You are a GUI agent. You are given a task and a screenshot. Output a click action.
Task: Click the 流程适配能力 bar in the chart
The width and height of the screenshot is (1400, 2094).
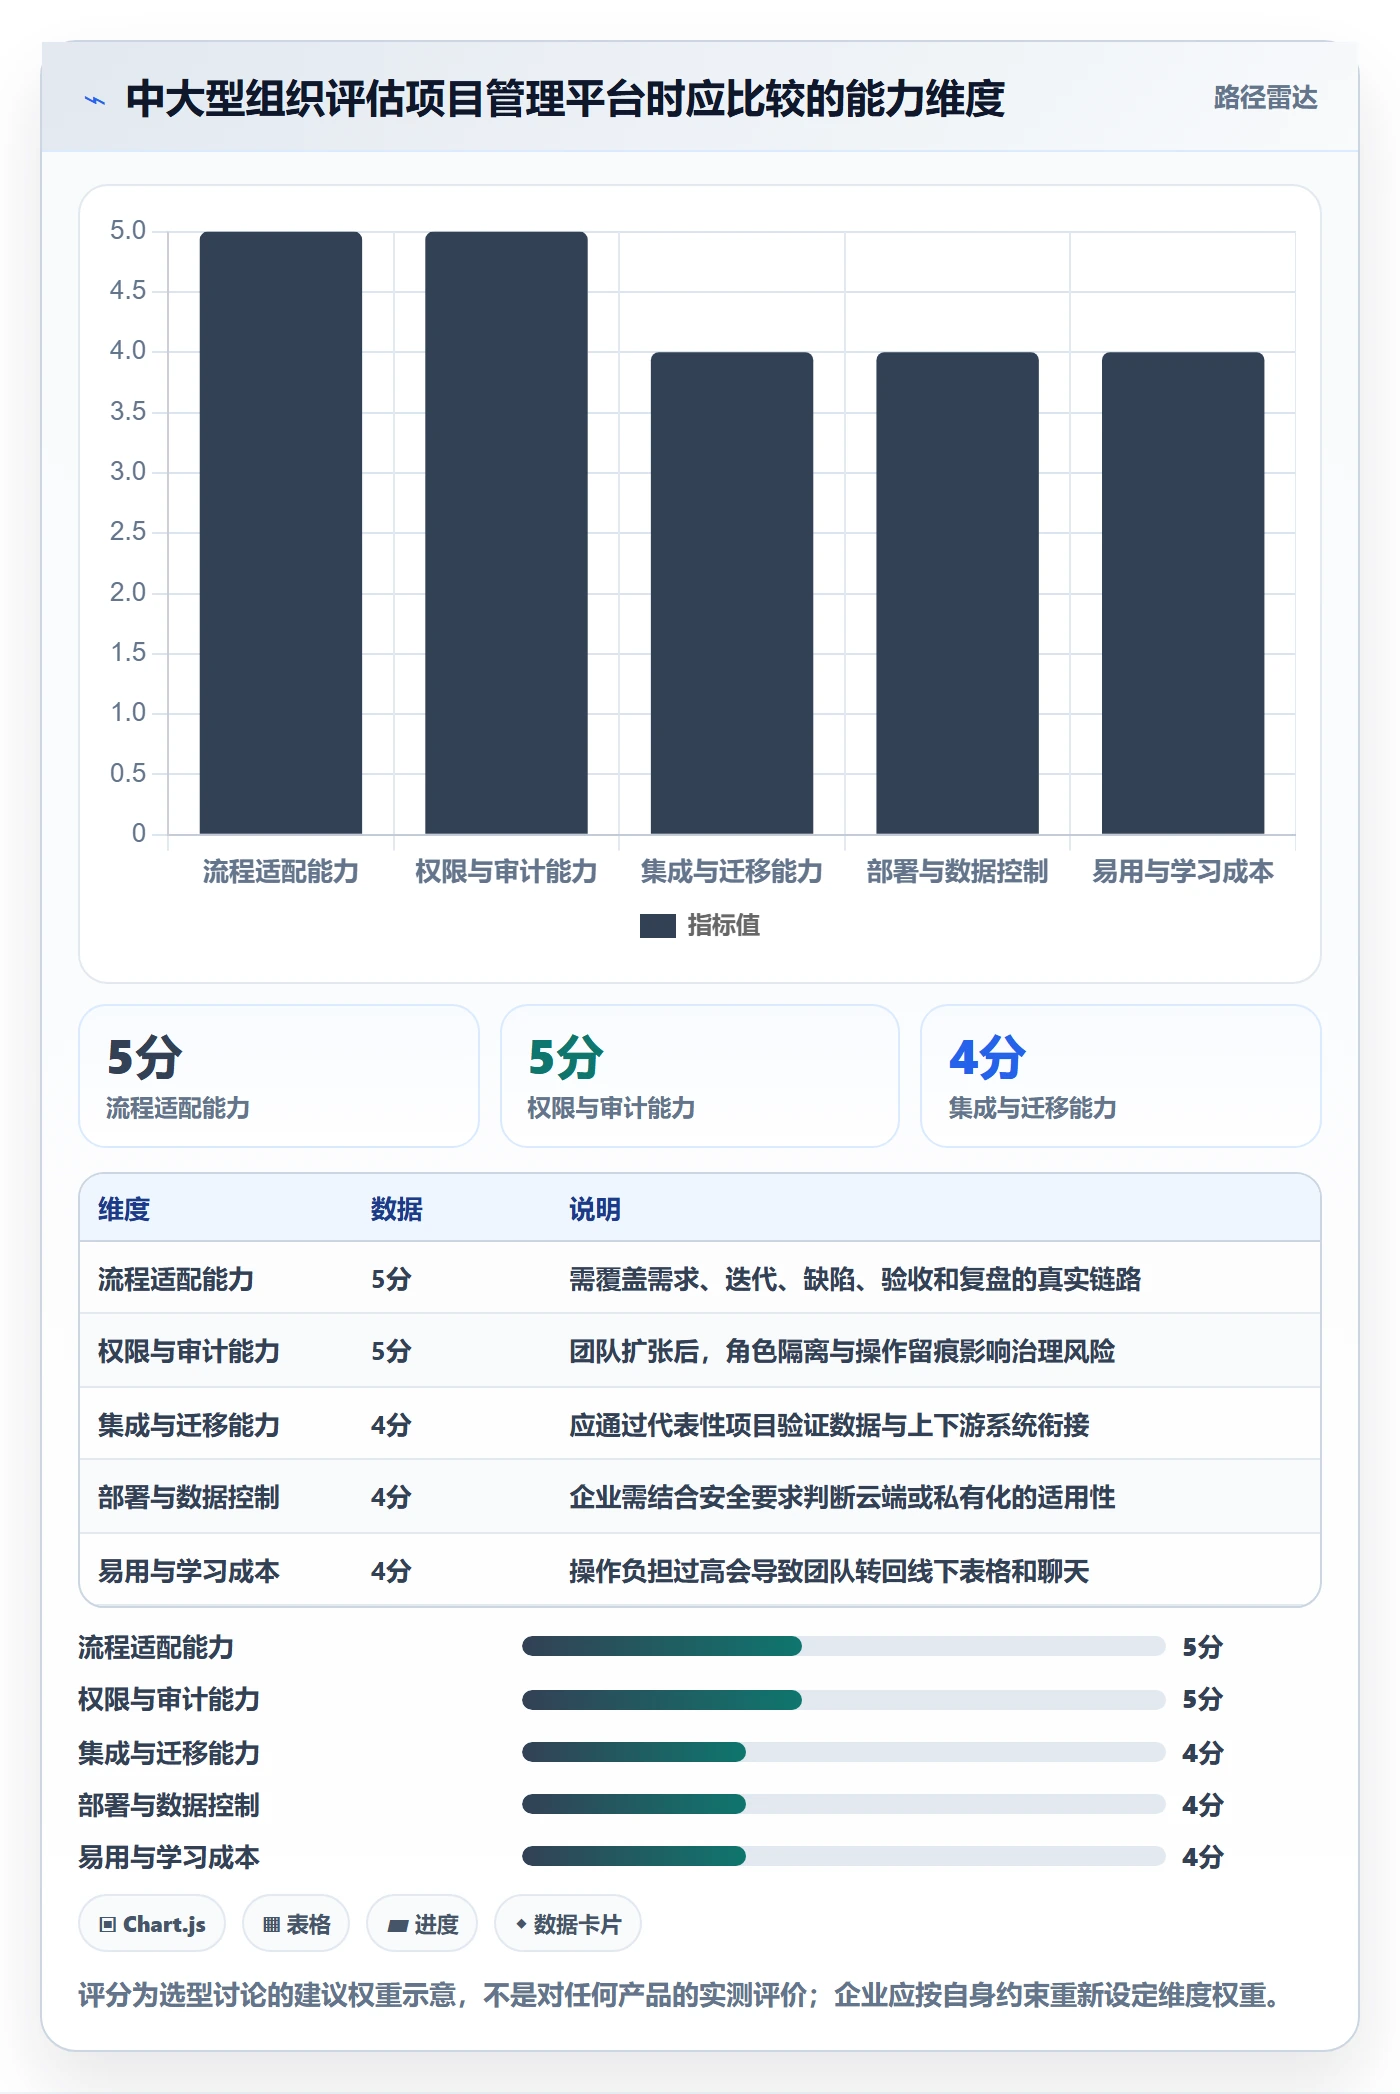281,533
